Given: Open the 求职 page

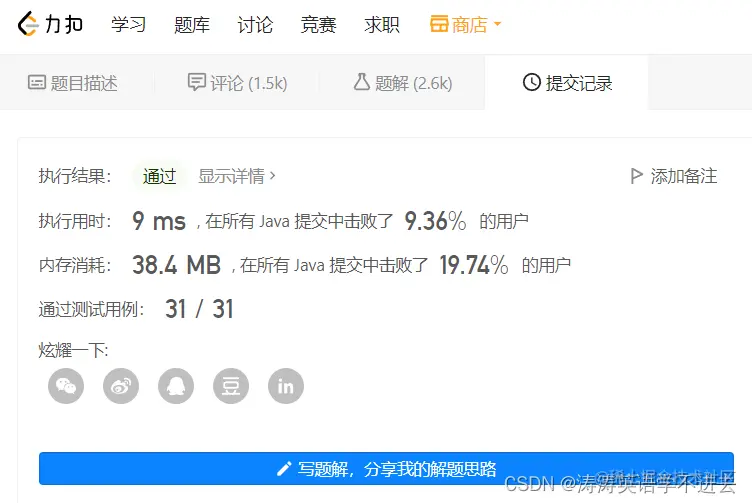Looking at the screenshot, I should tap(382, 24).
